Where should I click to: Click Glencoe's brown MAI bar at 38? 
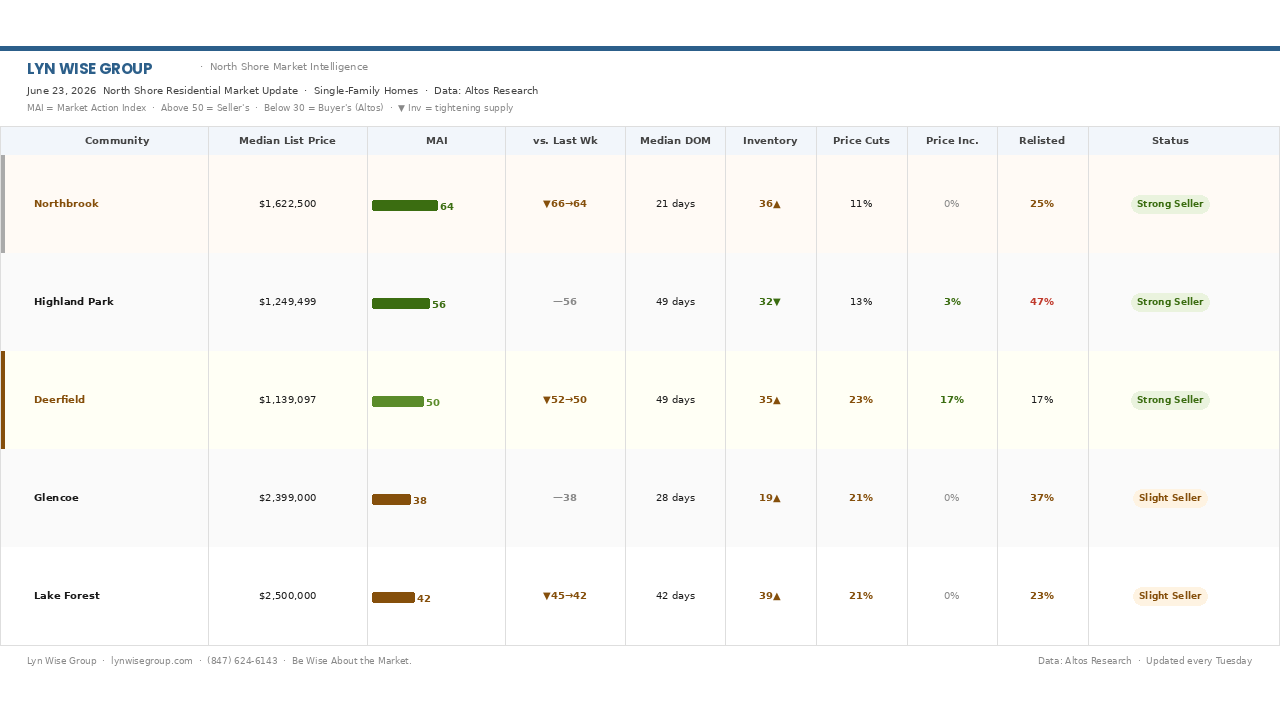point(391,500)
